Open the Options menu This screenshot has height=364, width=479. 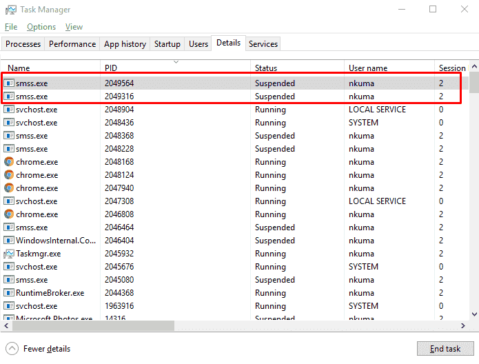click(41, 27)
